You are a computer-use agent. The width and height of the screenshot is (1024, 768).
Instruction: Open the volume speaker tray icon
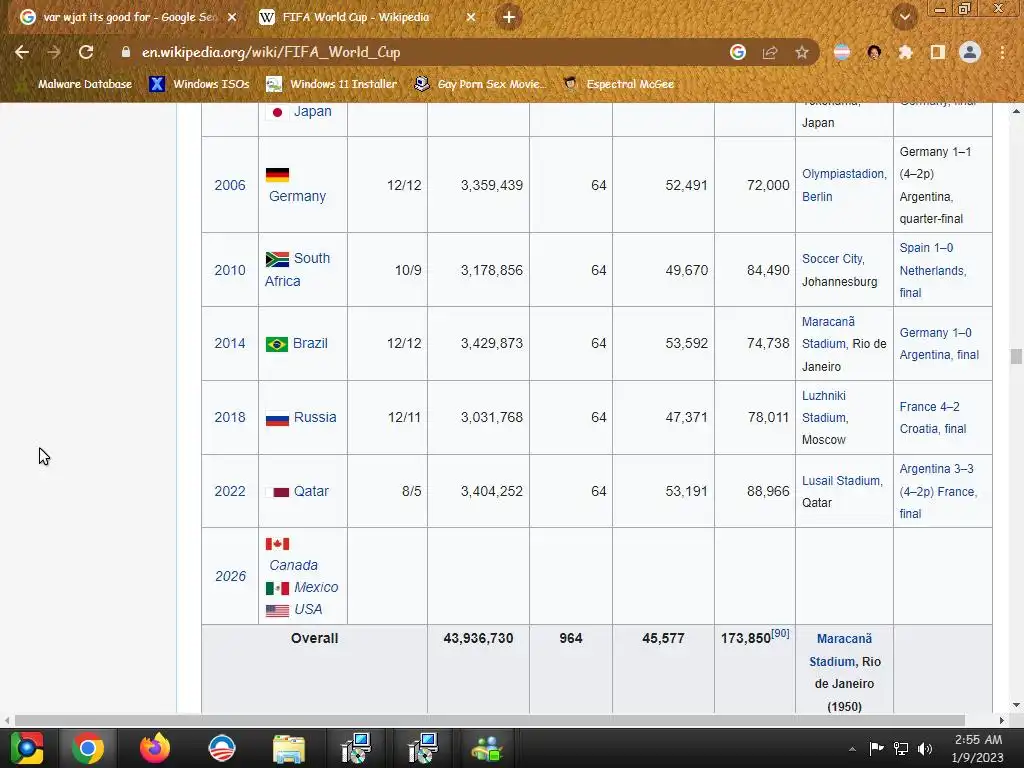[x=925, y=748]
